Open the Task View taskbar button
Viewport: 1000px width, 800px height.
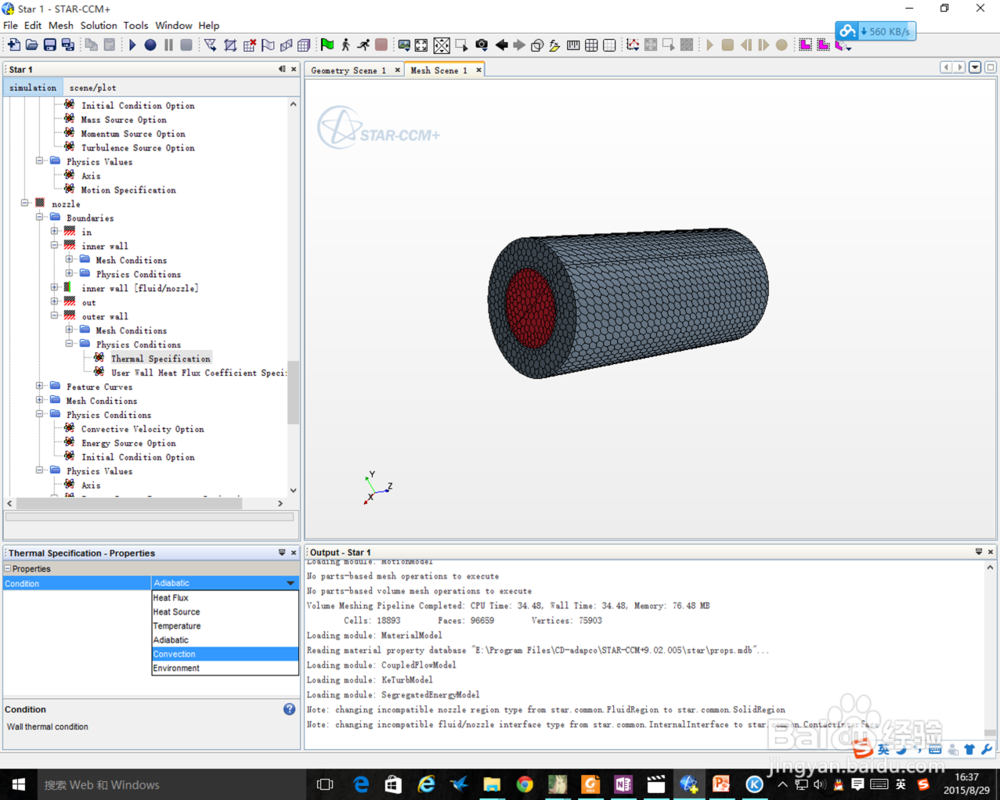point(325,785)
